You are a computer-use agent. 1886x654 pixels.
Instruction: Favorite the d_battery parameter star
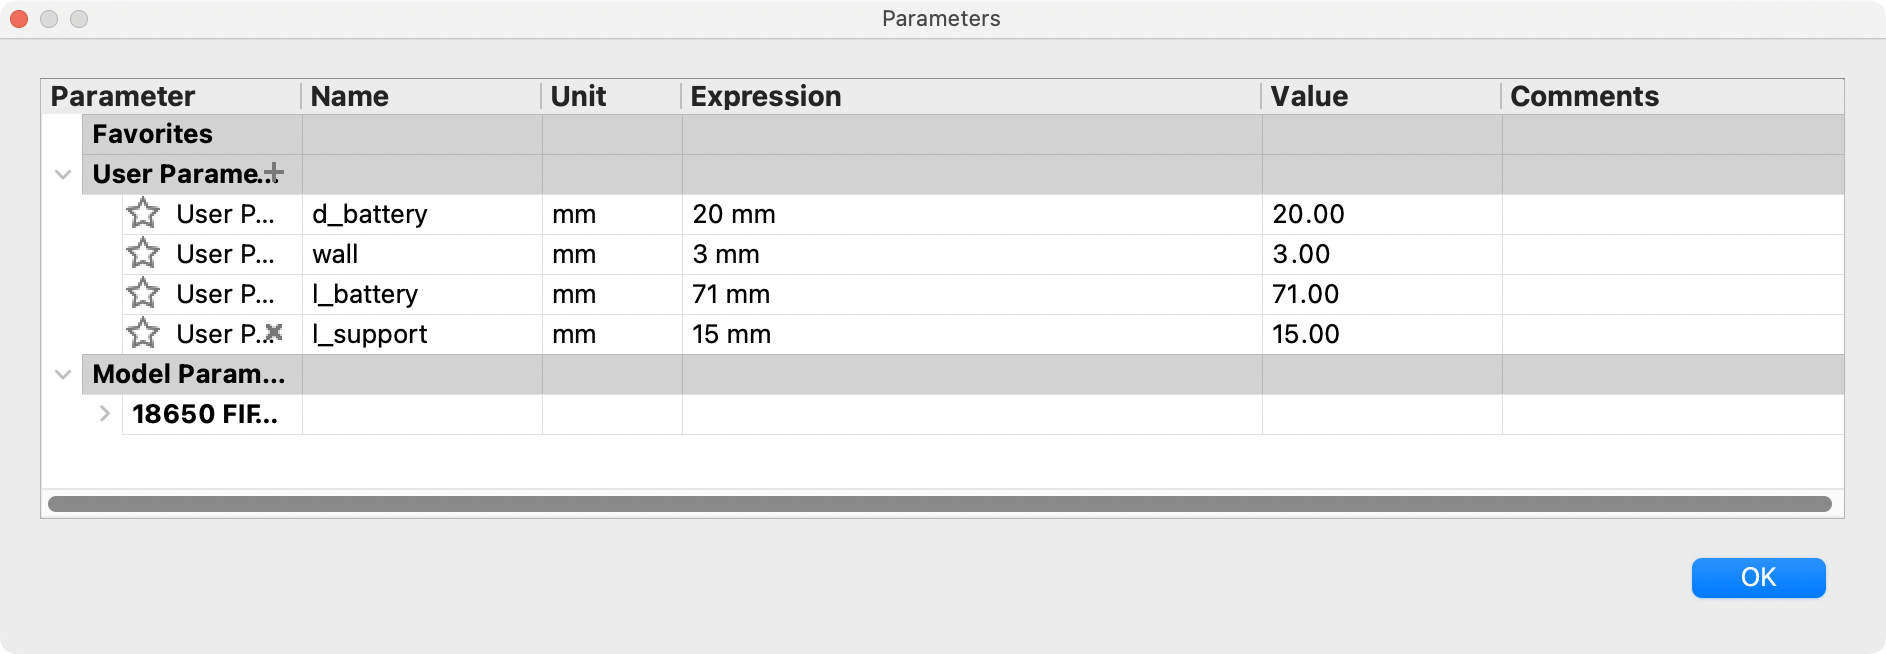[x=143, y=213]
